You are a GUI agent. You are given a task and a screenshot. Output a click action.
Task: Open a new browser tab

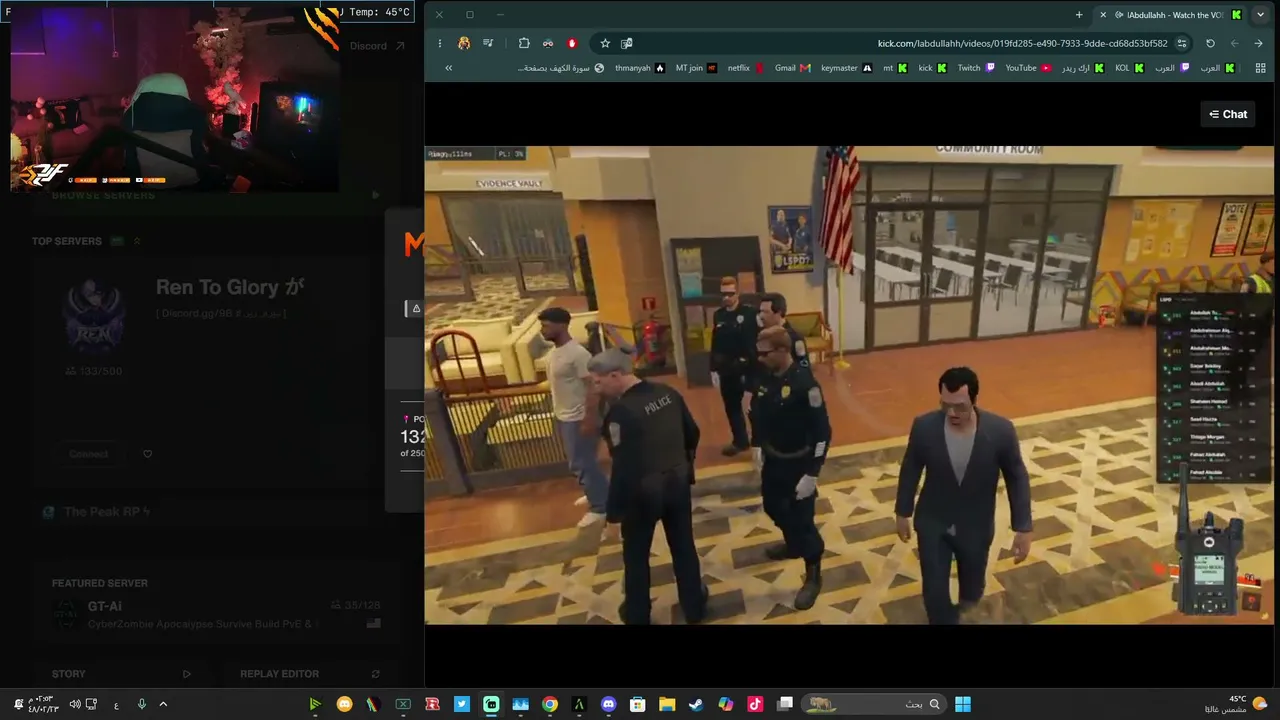point(1079,14)
